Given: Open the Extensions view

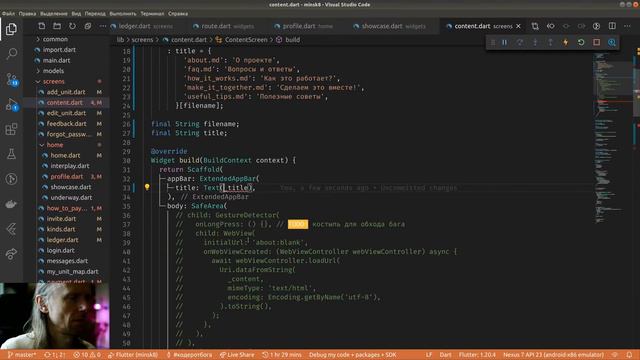Looking at the screenshot, I should [11, 129].
